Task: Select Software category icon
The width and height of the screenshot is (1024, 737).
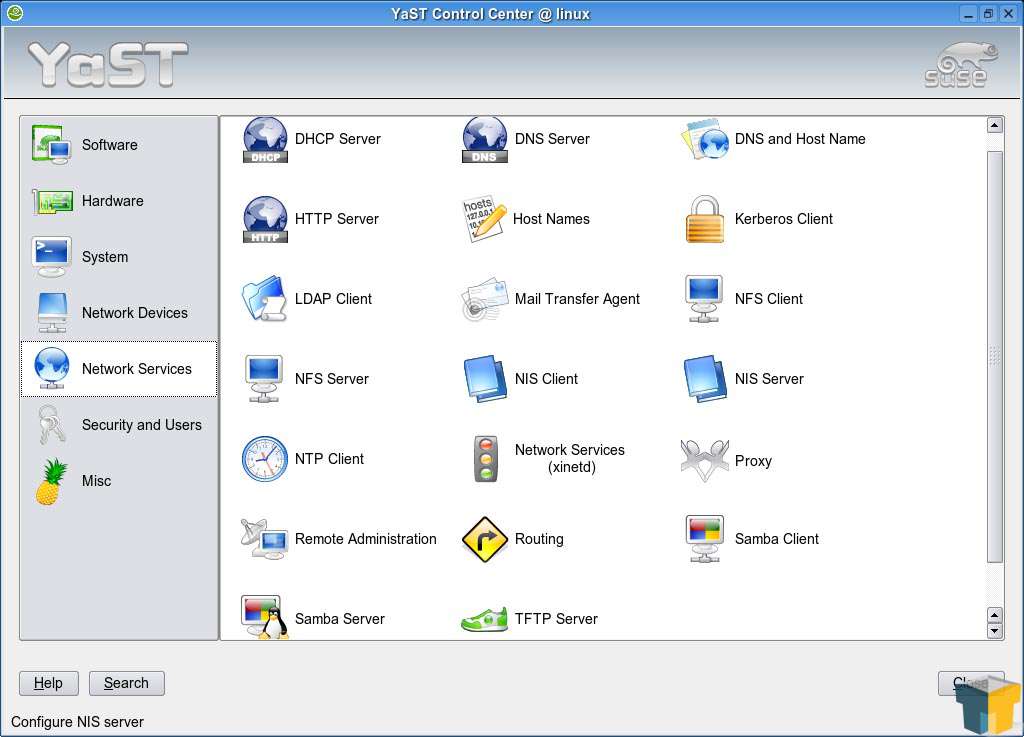Action: (52, 145)
